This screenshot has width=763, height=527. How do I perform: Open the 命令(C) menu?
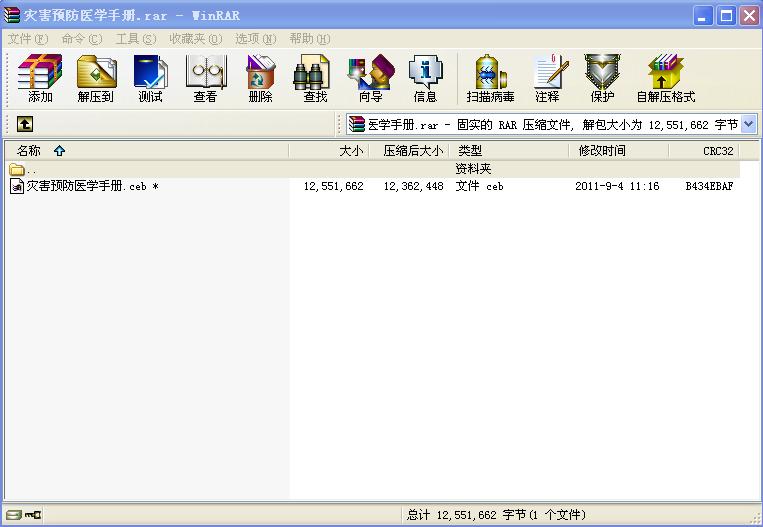pos(82,39)
